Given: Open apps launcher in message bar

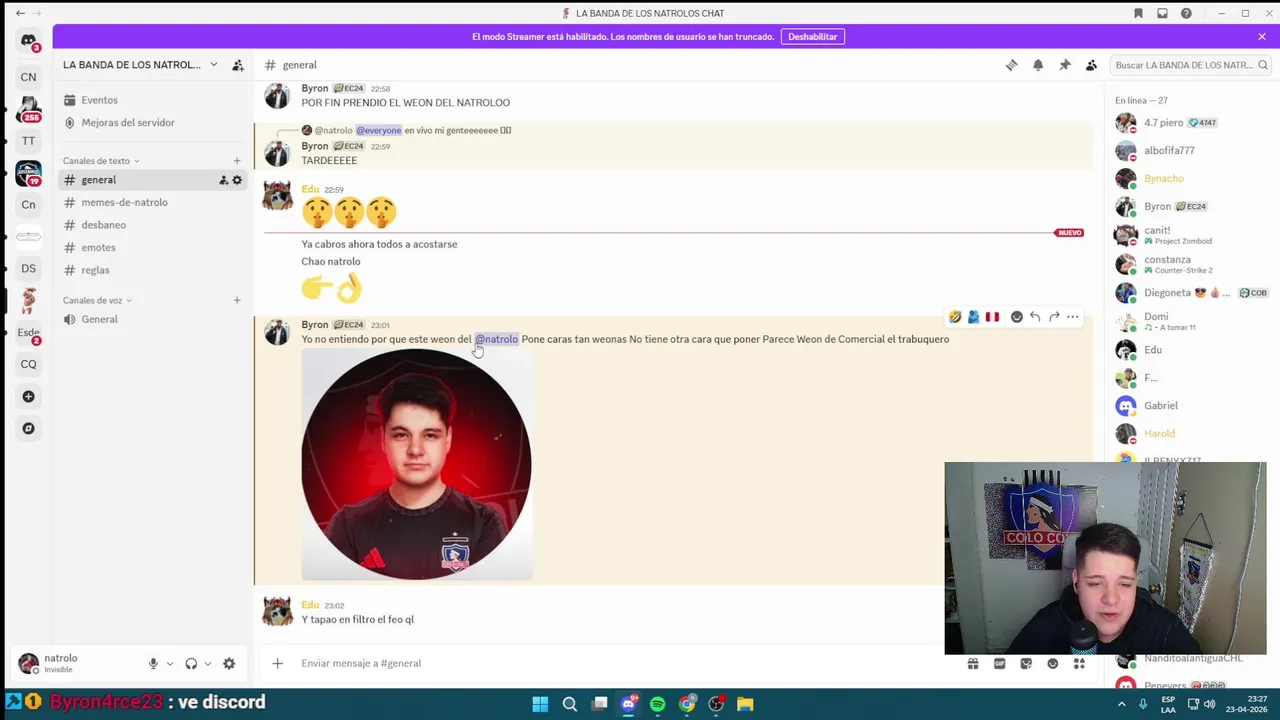Looking at the screenshot, I should click(x=1079, y=663).
